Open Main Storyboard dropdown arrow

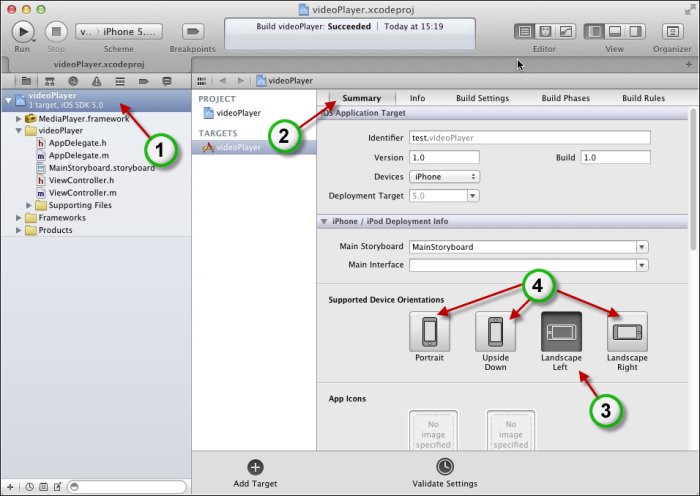pos(642,247)
